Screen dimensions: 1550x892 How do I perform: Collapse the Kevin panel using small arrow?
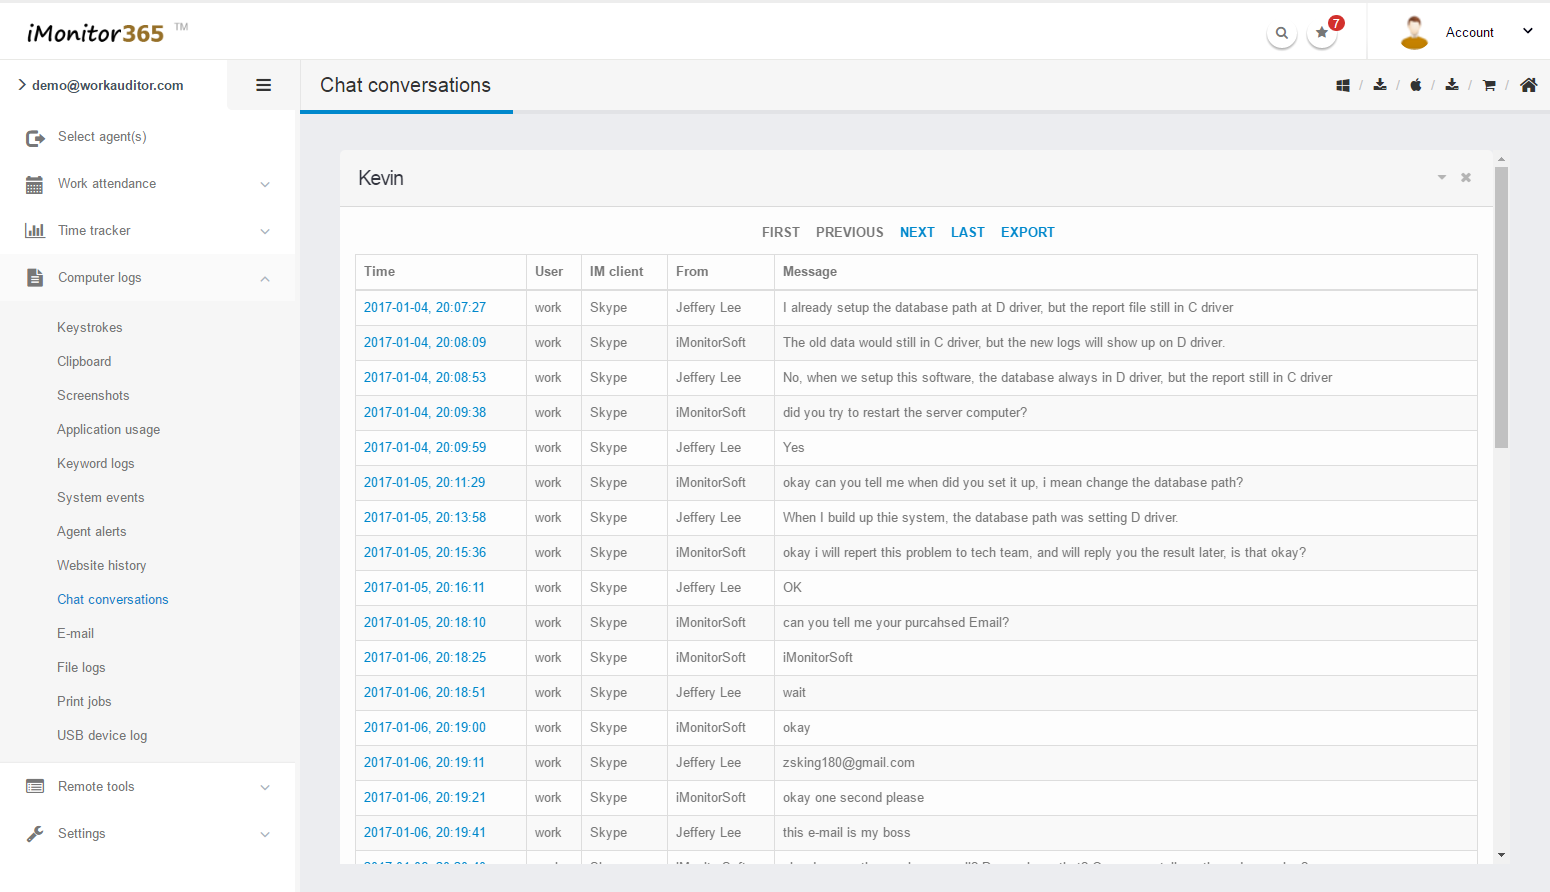click(1442, 178)
